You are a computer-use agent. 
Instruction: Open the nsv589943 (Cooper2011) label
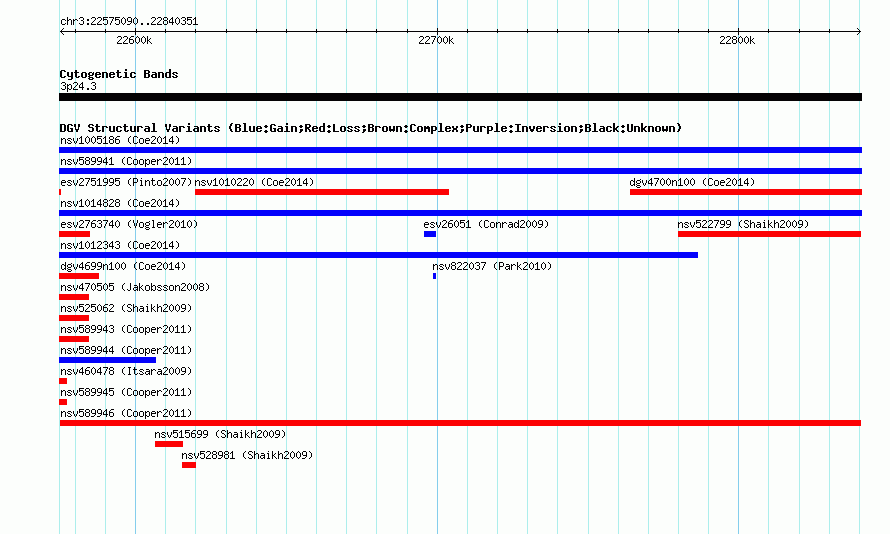126,329
